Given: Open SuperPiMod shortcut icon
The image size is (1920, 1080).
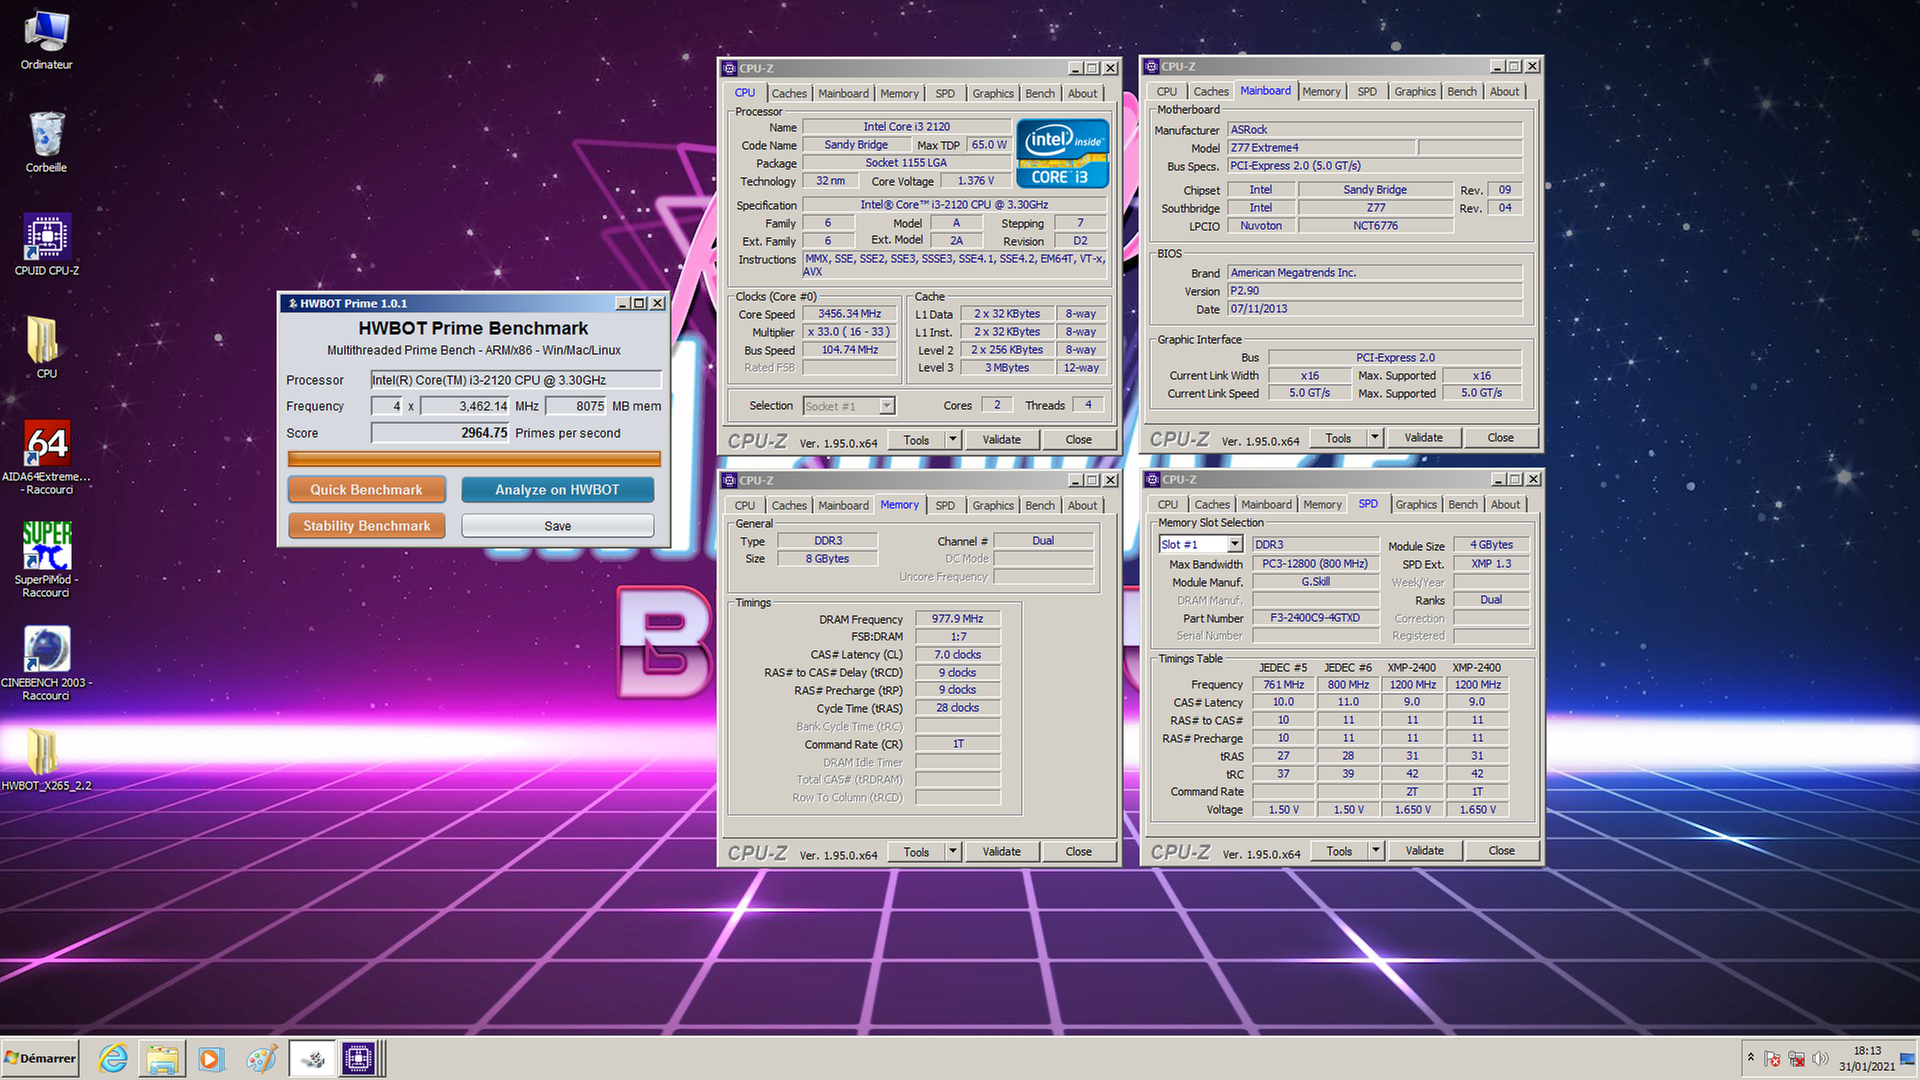Looking at the screenshot, I should [x=46, y=560].
